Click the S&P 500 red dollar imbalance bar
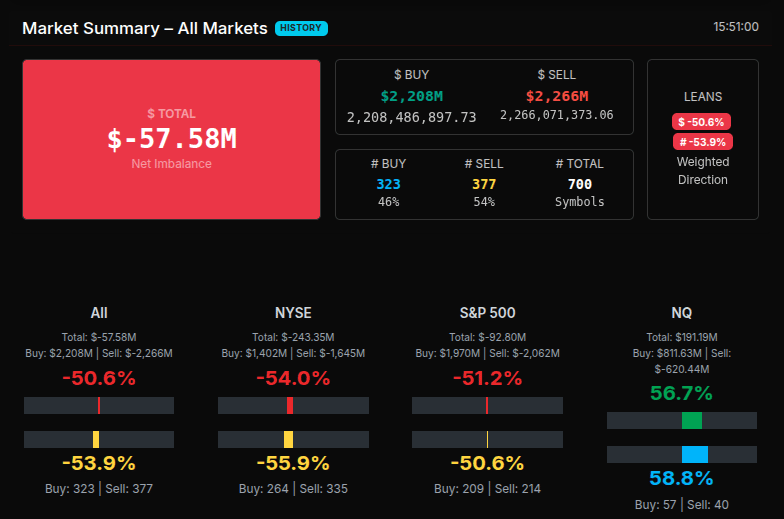This screenshot has width=784, height=519. click(486, 405)
